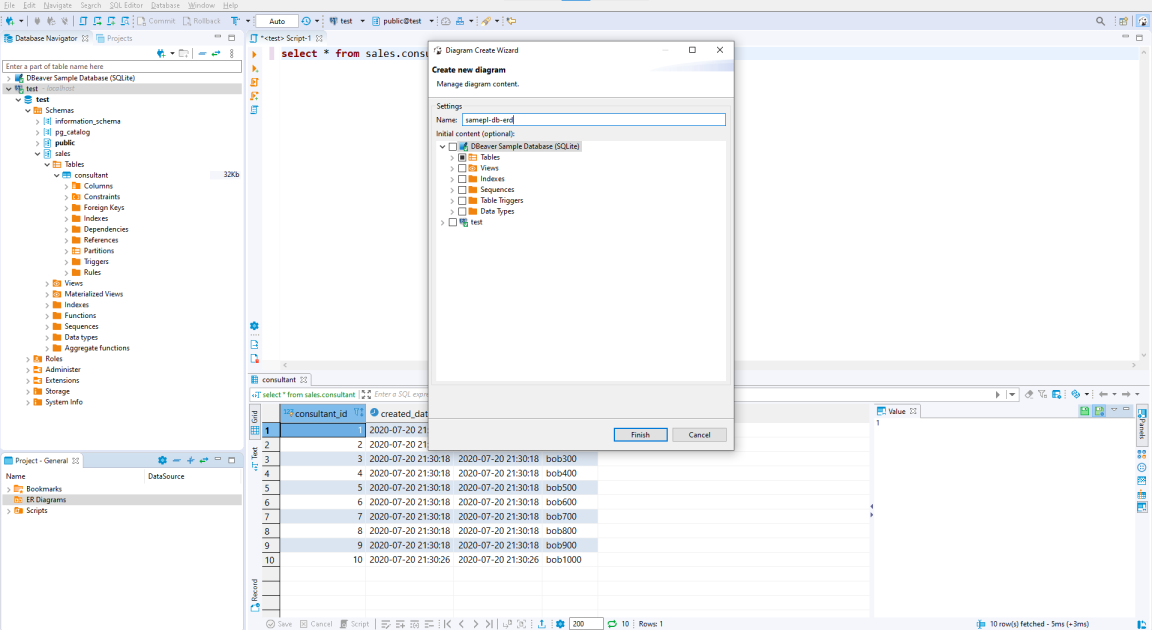Check the Sequences checkbox in wizard
This screenshot has height=630, width=1152.
point(462,190)
